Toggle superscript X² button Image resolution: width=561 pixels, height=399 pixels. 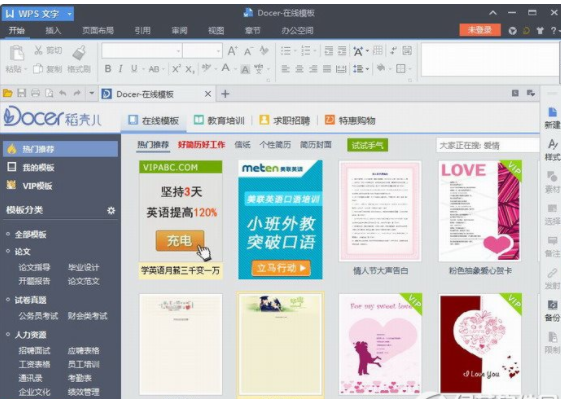[x=176, y=69]
